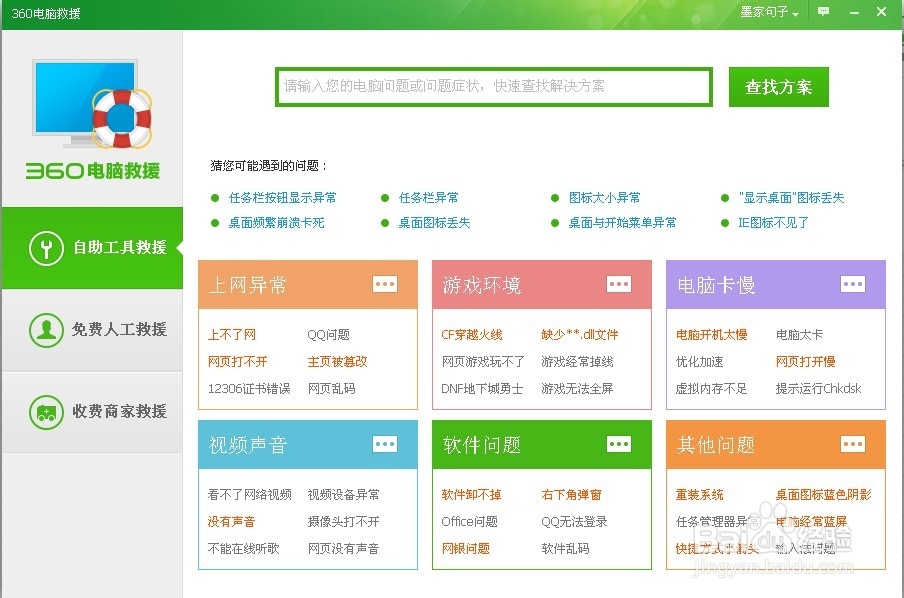Image resolution: width=904 pixels, height=598 pixels.
Task: Open more options in 电脑卡慢 card
Action: [853, 284]
